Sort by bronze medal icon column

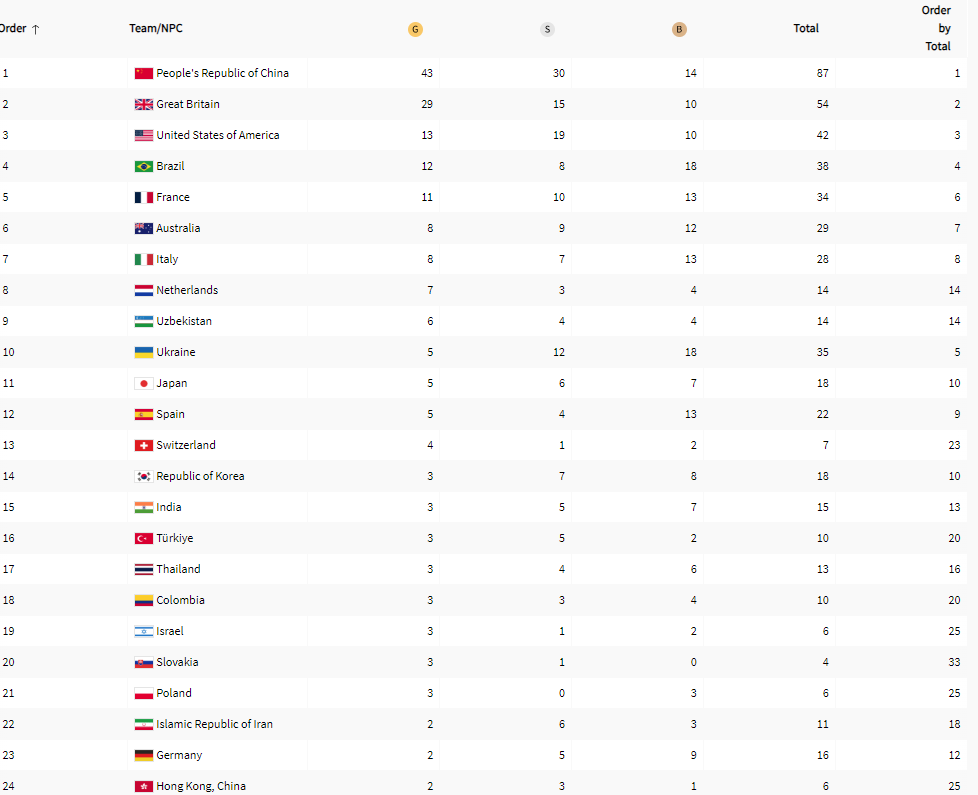(679, 29)
